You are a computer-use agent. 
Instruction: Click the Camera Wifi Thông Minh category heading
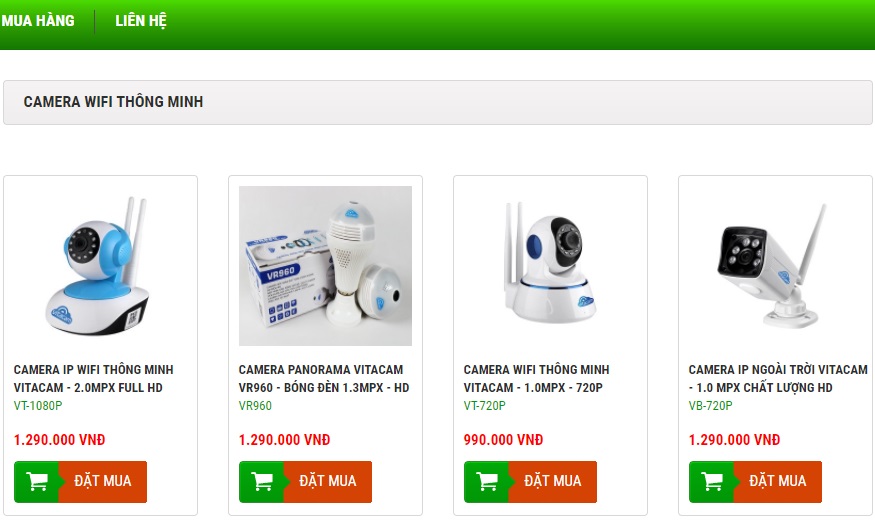click(113, 102)
